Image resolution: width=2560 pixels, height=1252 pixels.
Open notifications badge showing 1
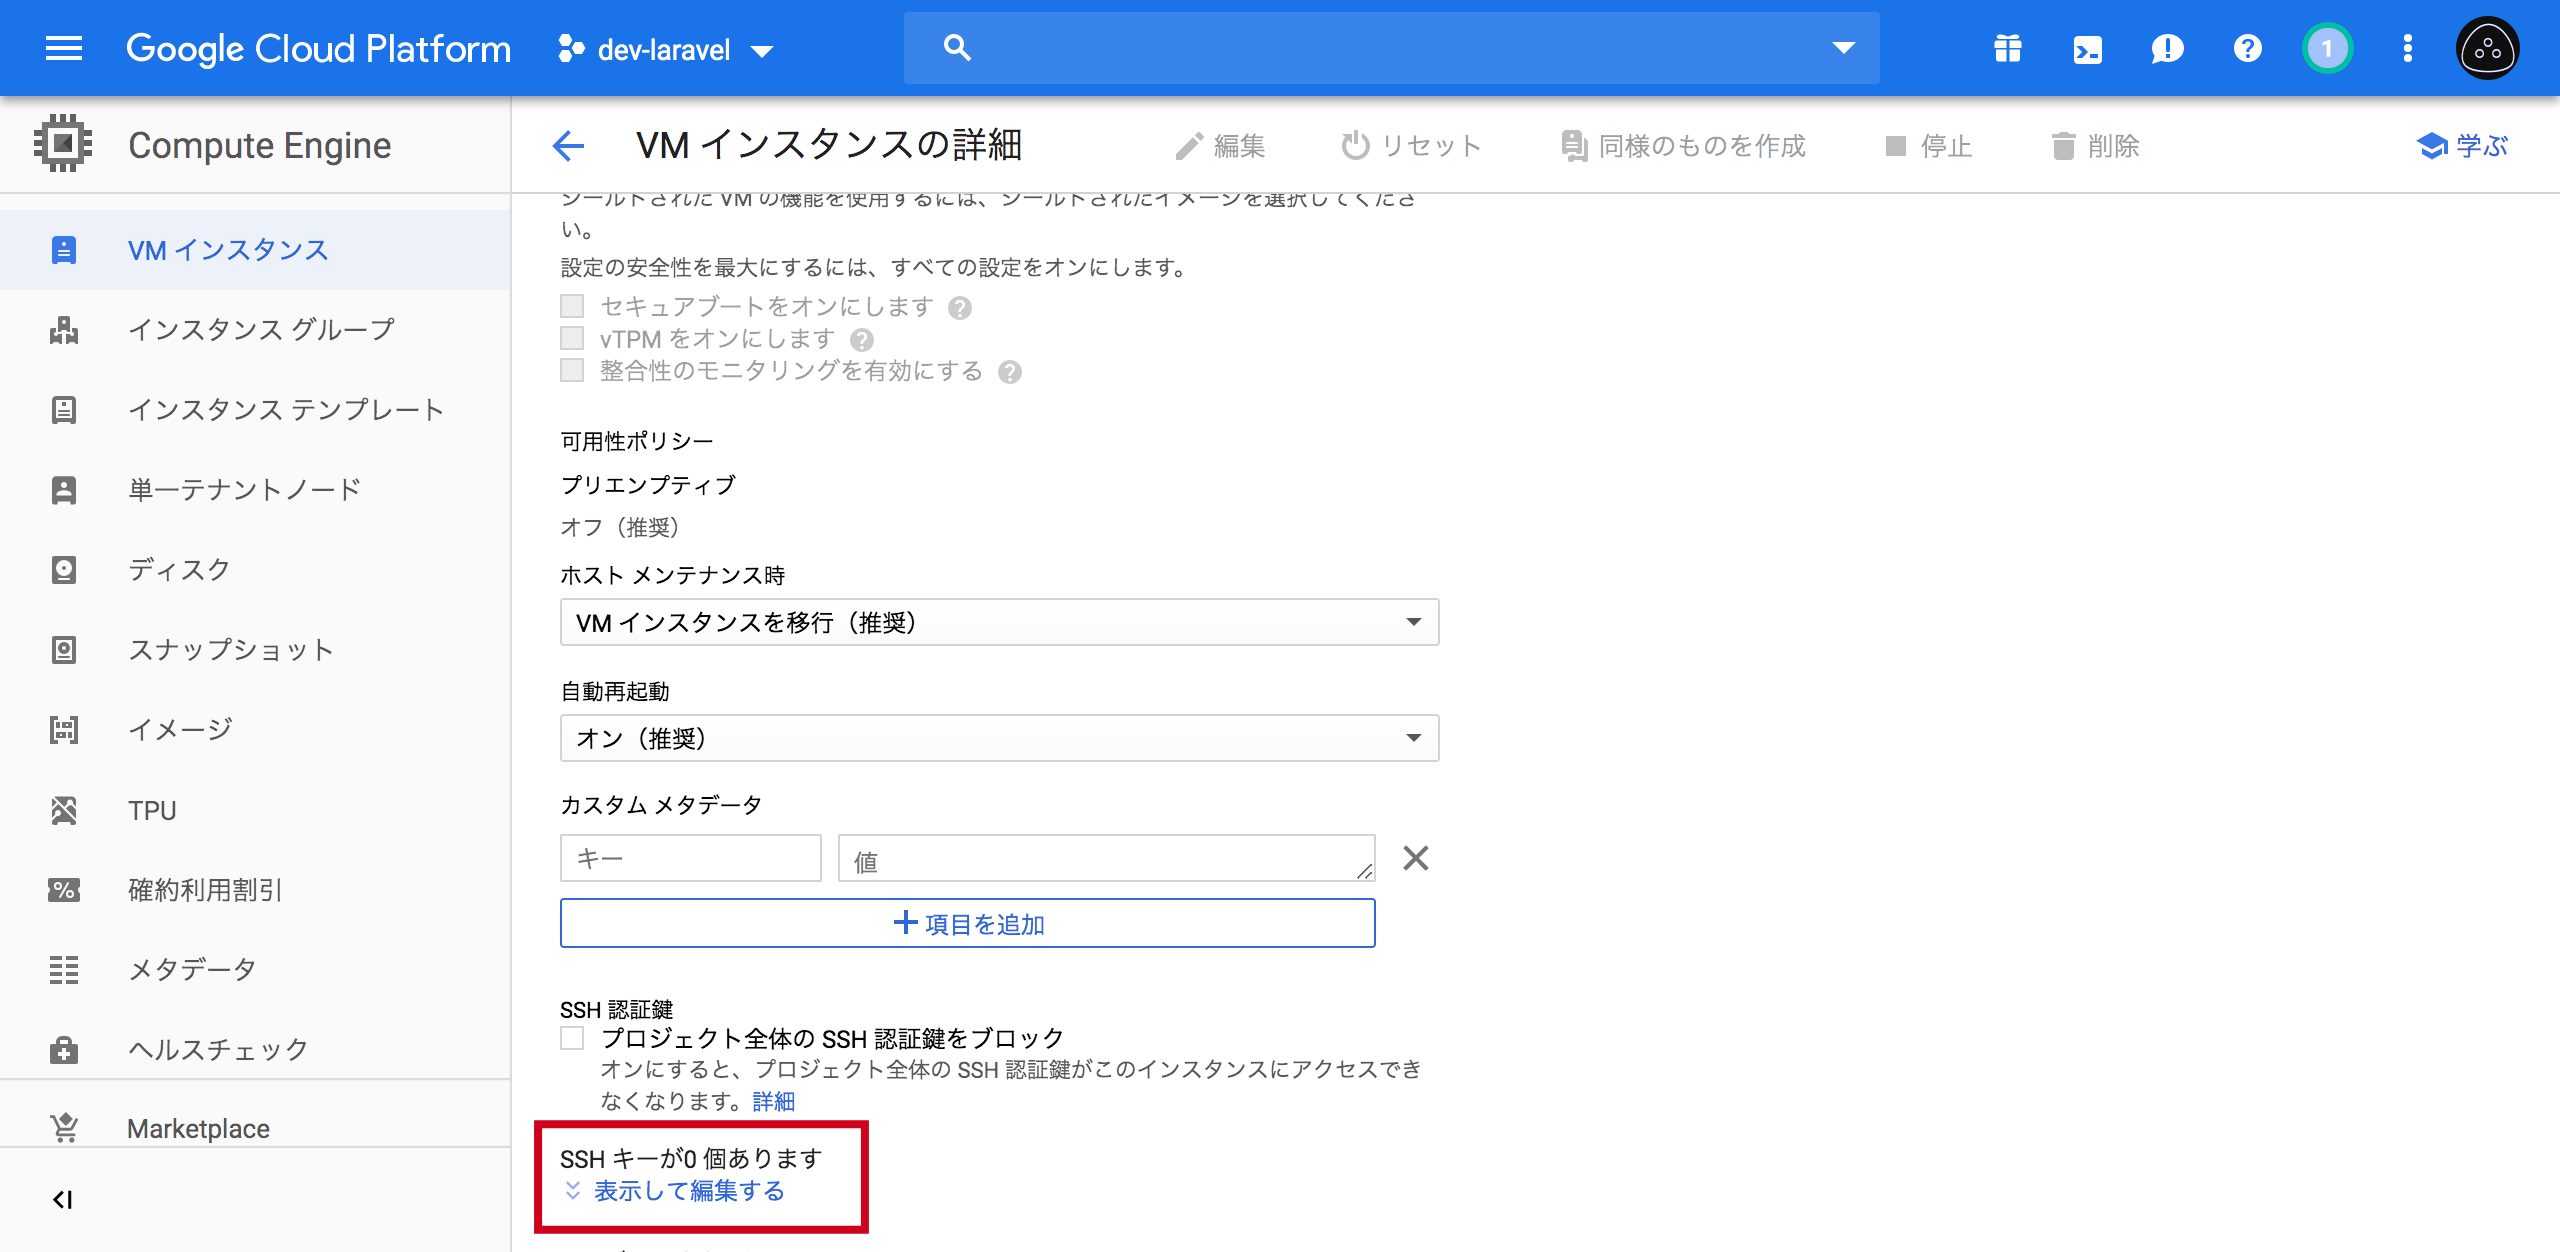pyautogui.click(x=2327, y=48)
